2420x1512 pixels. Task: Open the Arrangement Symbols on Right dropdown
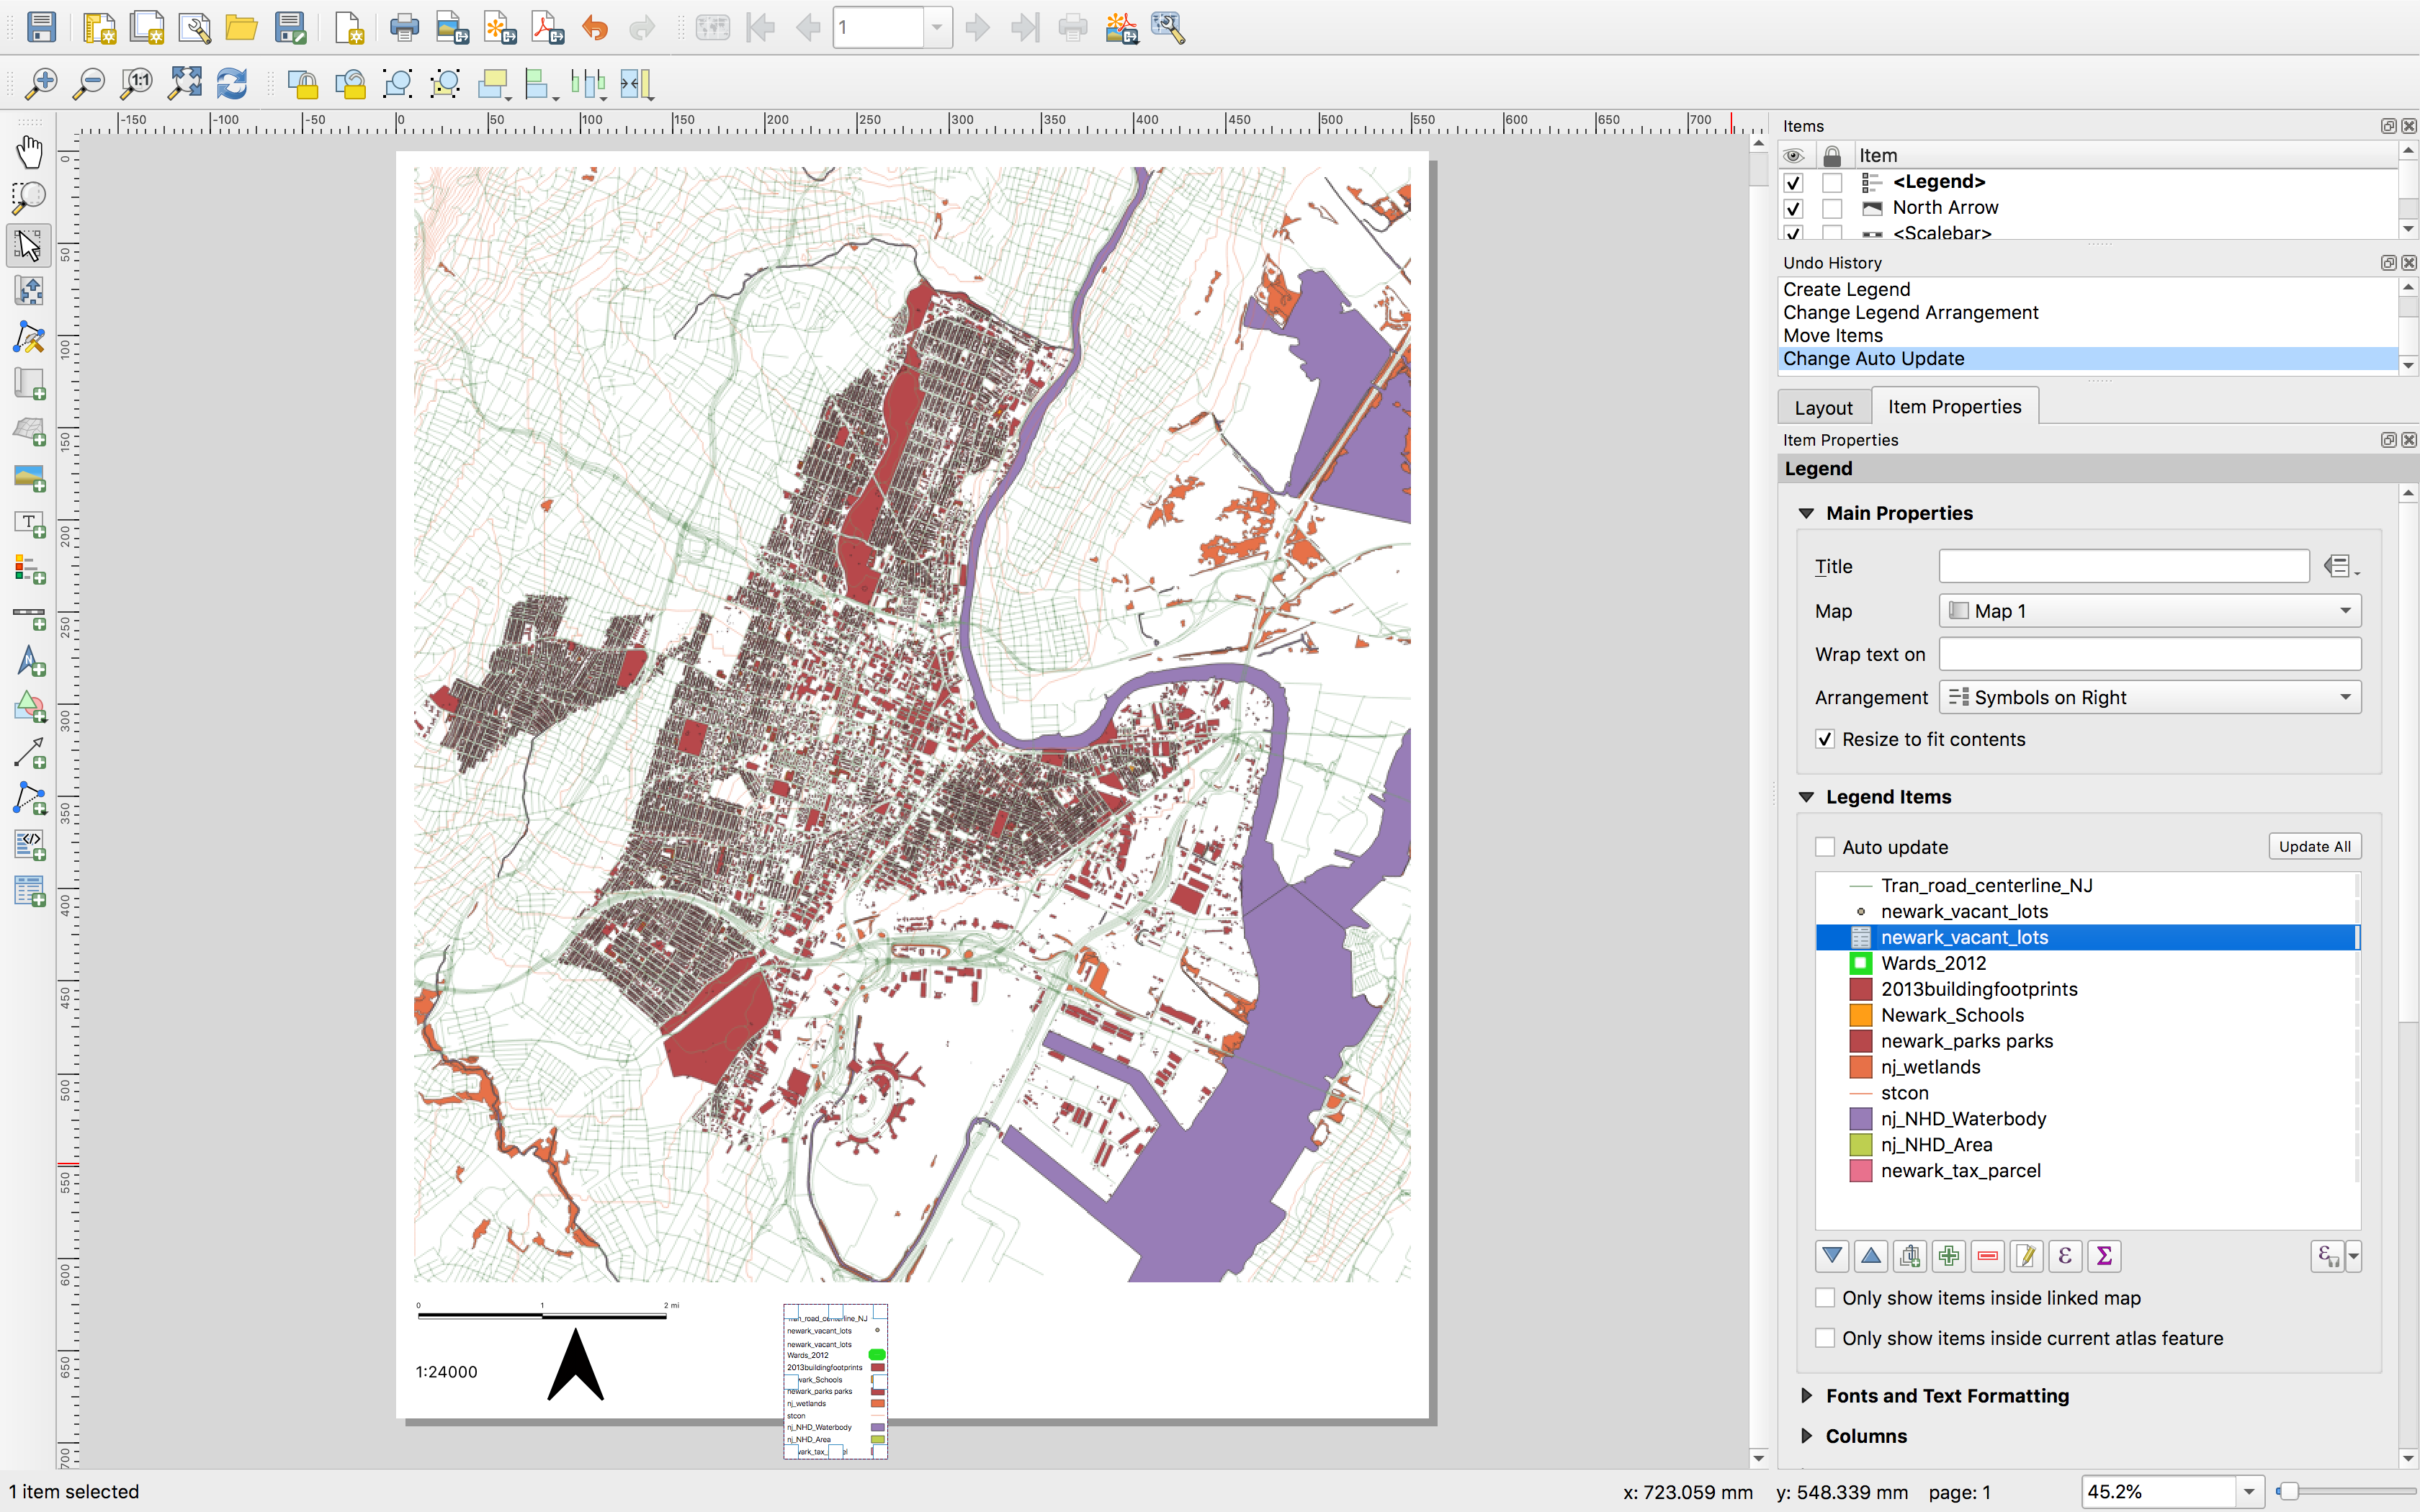click(x=2149, y=697)
